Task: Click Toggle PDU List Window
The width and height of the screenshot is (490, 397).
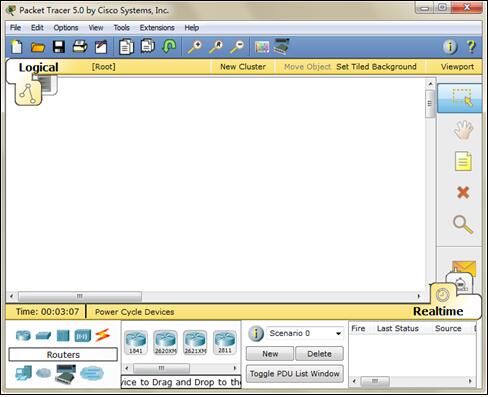Action: tap(295, 373)
